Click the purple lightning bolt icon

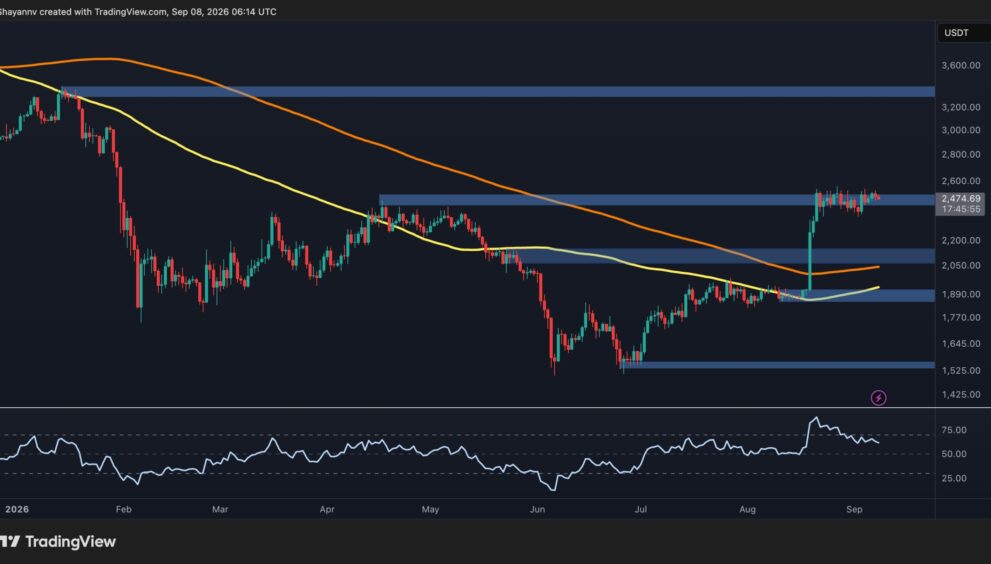tap(879, 398)
